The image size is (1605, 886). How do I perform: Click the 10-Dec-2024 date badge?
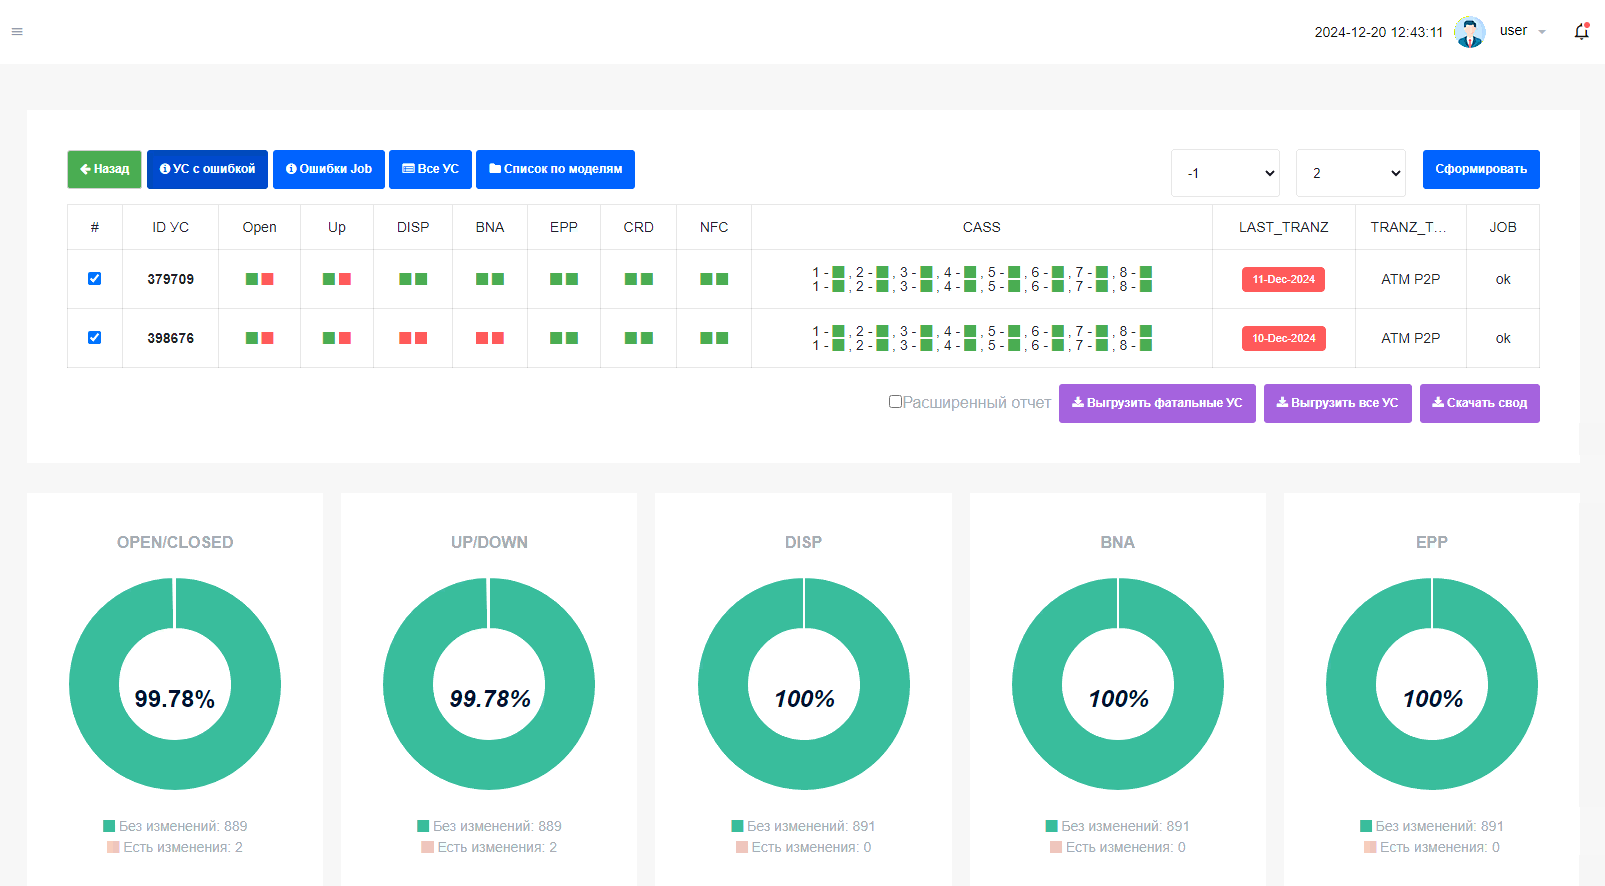coord(1284,338)
